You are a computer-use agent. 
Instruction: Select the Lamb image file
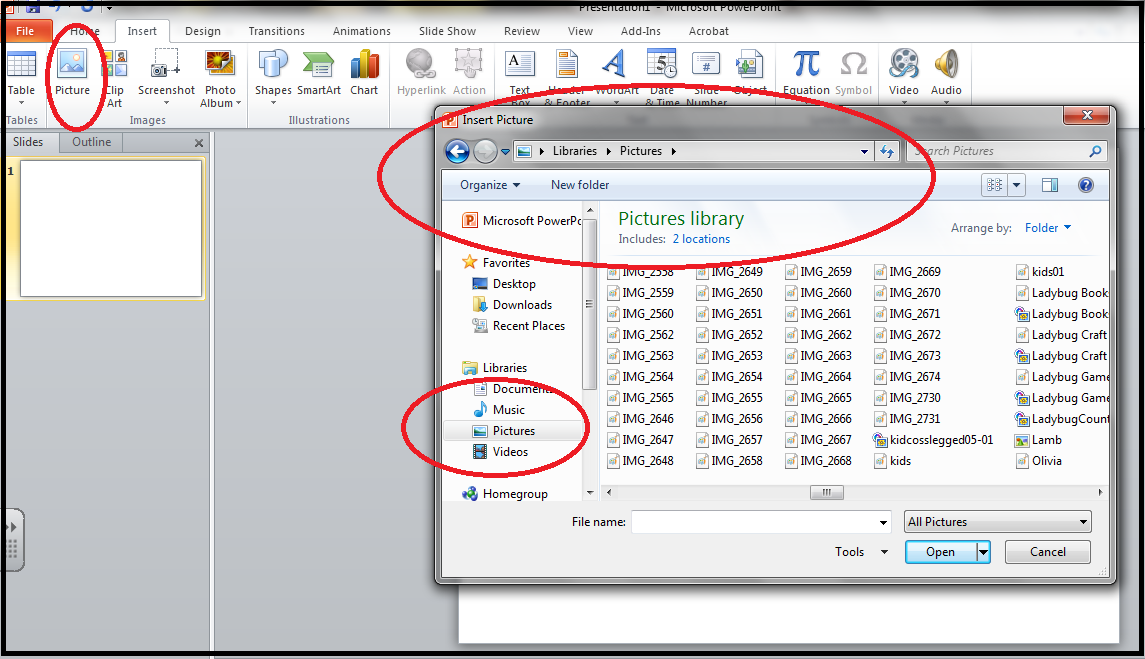1038,440
